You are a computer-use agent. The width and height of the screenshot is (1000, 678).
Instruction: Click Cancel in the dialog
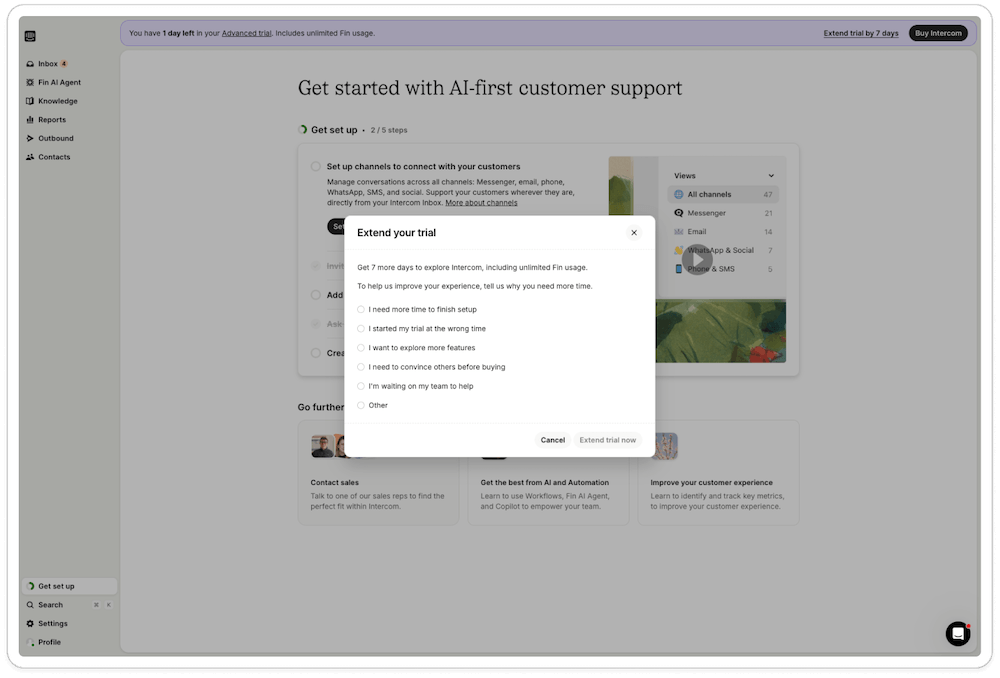coord(552,440)
